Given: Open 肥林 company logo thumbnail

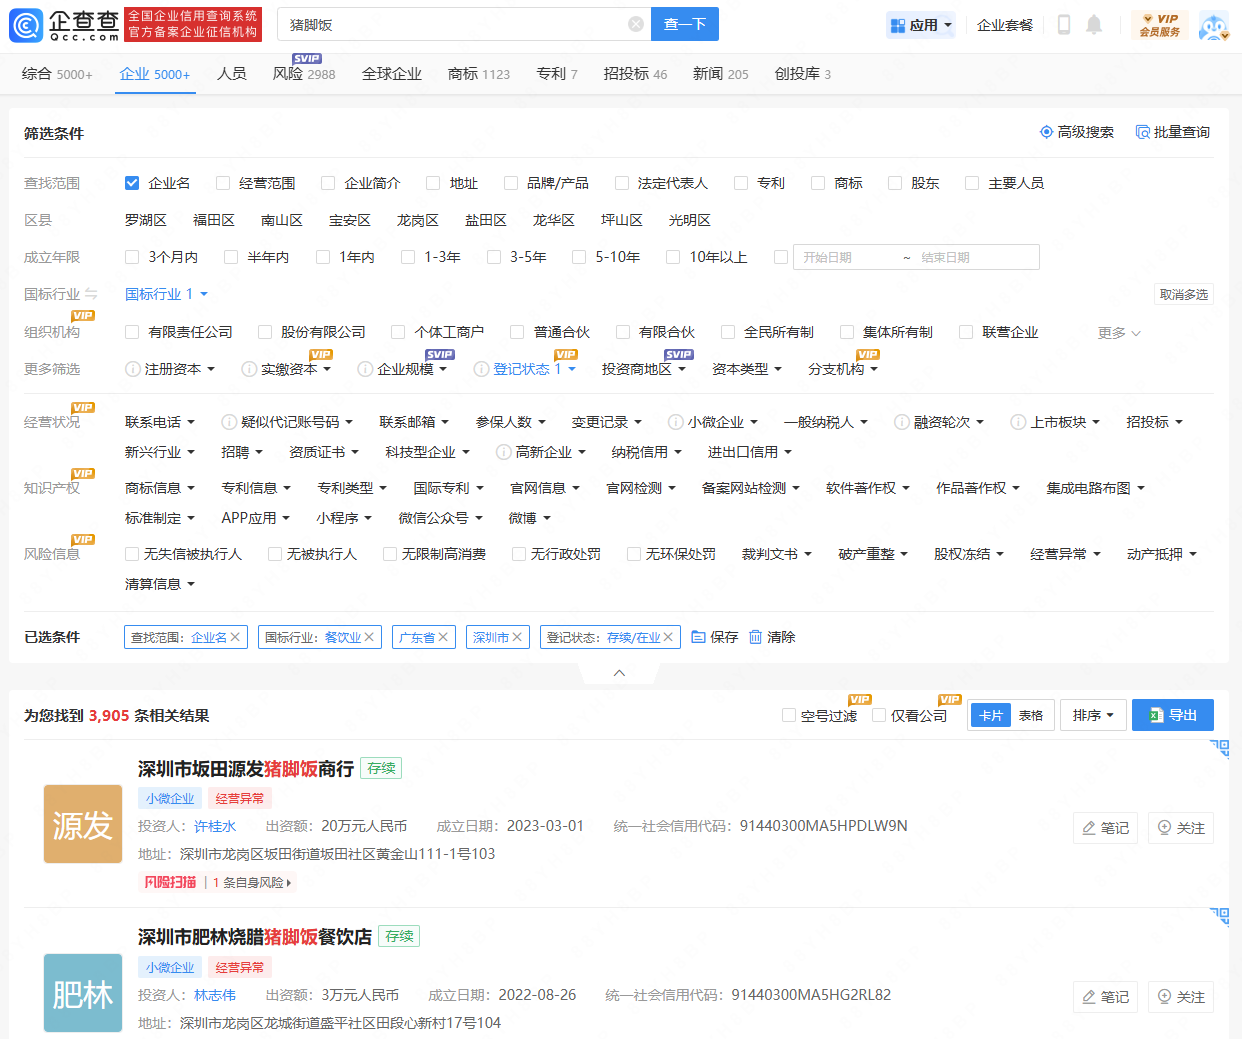Looking at the screenshot, I should pos(83,993).
